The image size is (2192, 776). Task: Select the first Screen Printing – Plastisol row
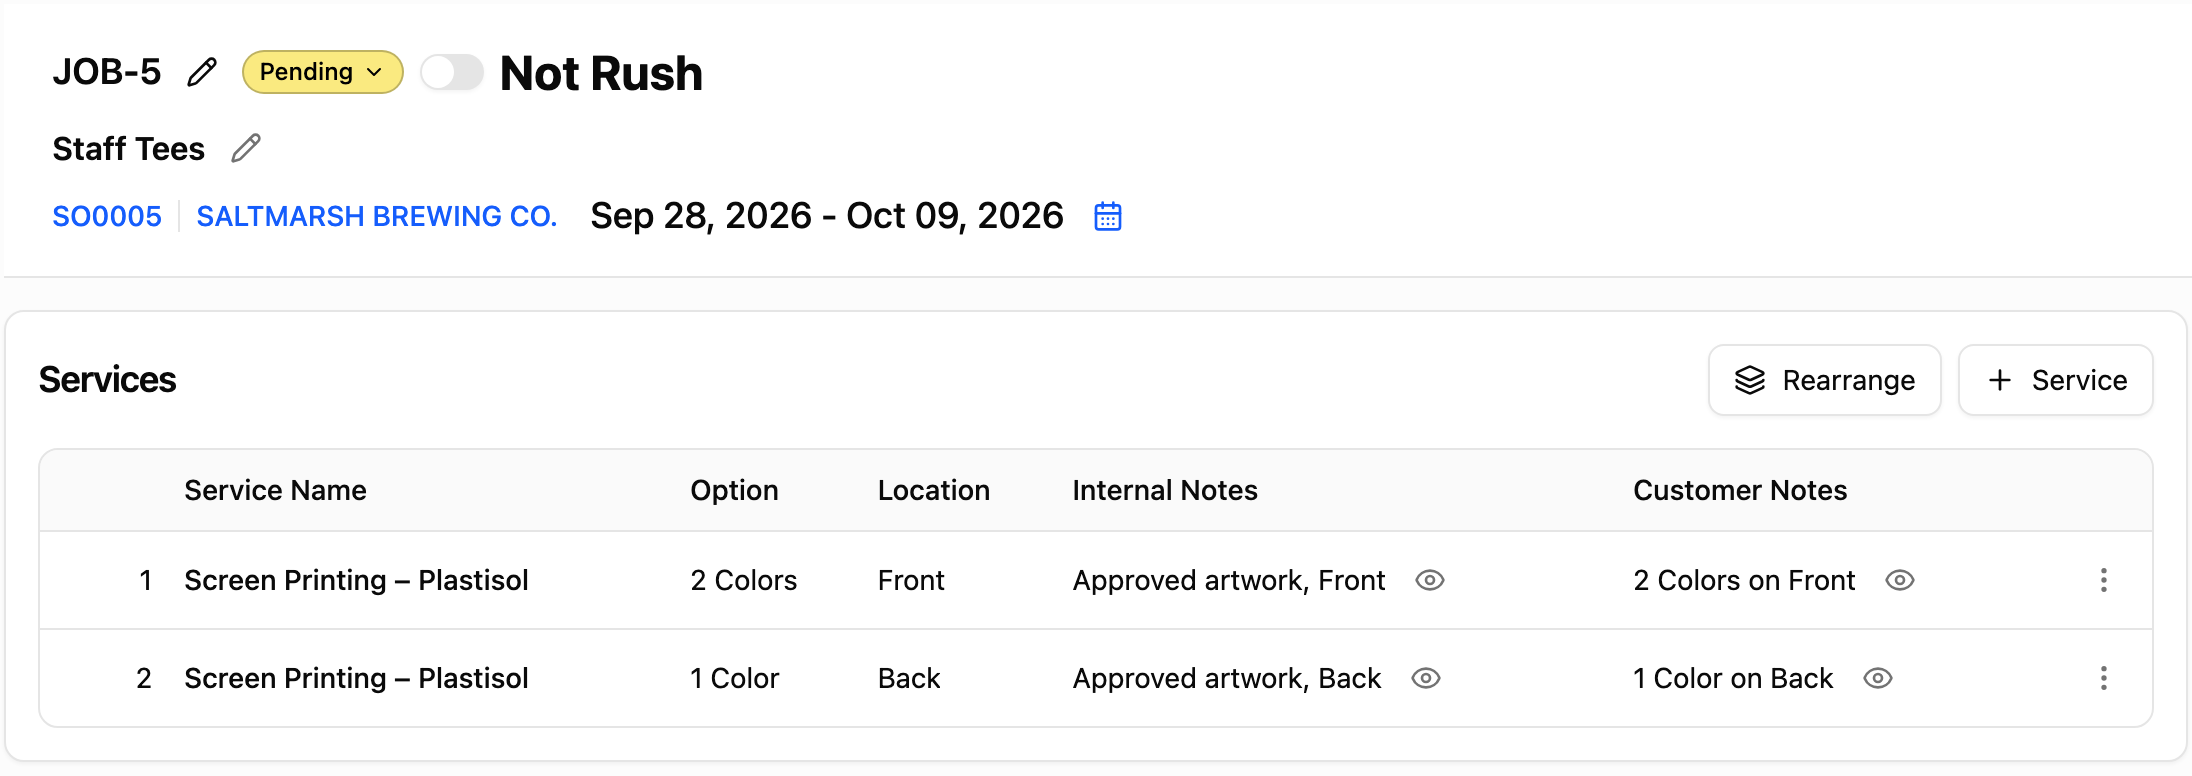click(x=1096, y=580)
